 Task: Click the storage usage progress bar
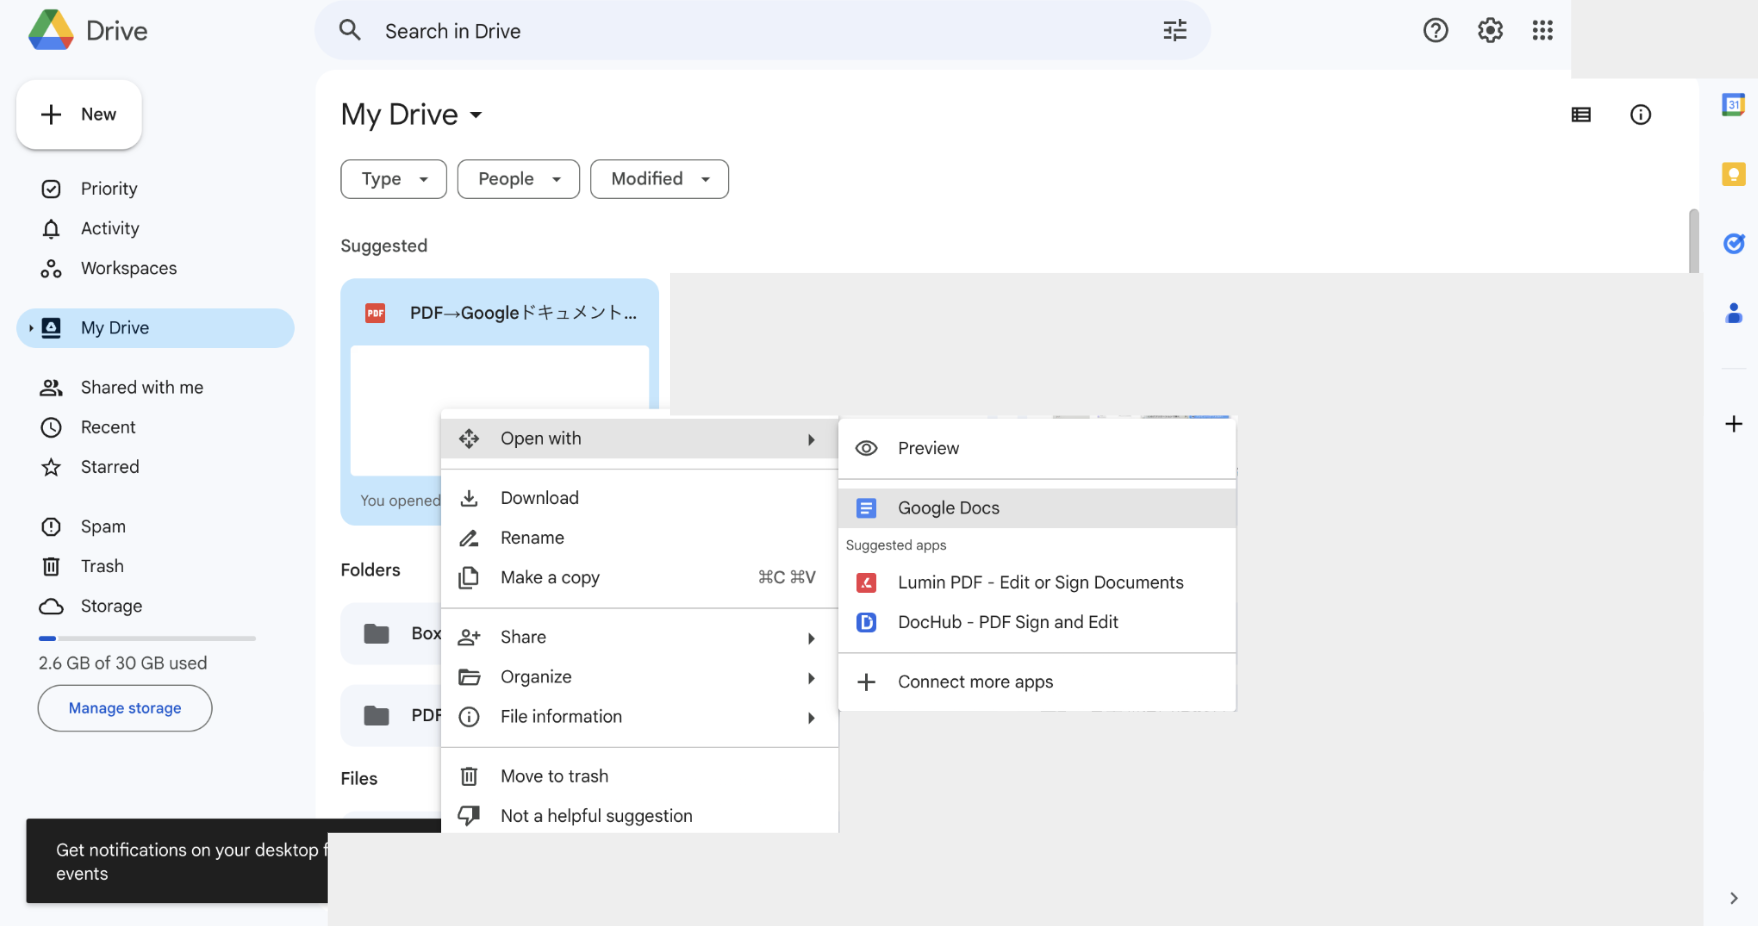pyautogui.click(x=147, y=638)
